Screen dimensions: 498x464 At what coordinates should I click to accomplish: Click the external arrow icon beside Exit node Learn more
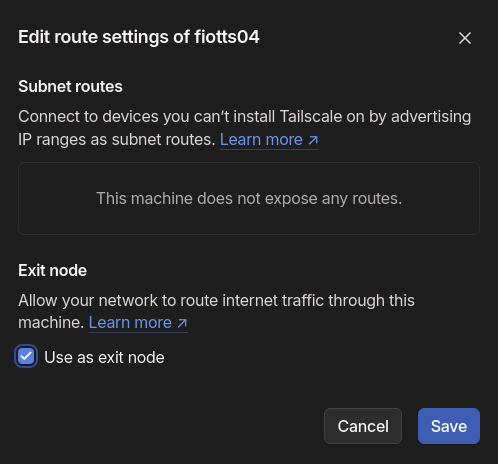click(x=182, y=323)
